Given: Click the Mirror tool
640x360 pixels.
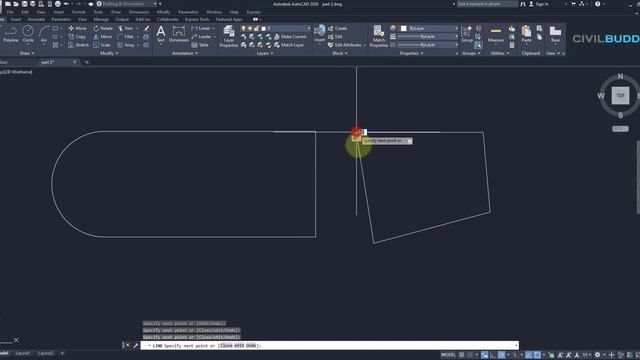Looking at the screenshot, I should point(102,37).
